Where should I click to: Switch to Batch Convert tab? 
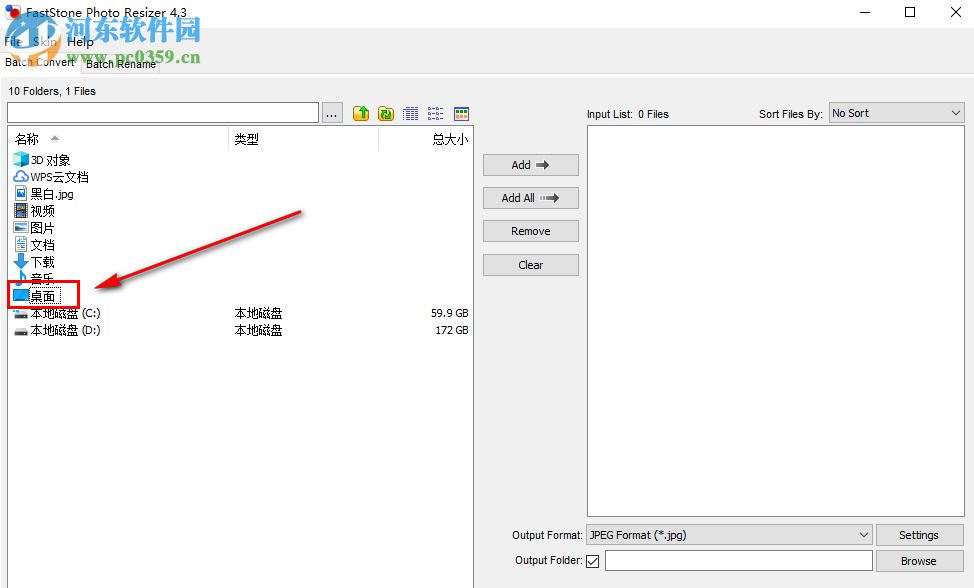pyautogui.click(x=40, y=62)
